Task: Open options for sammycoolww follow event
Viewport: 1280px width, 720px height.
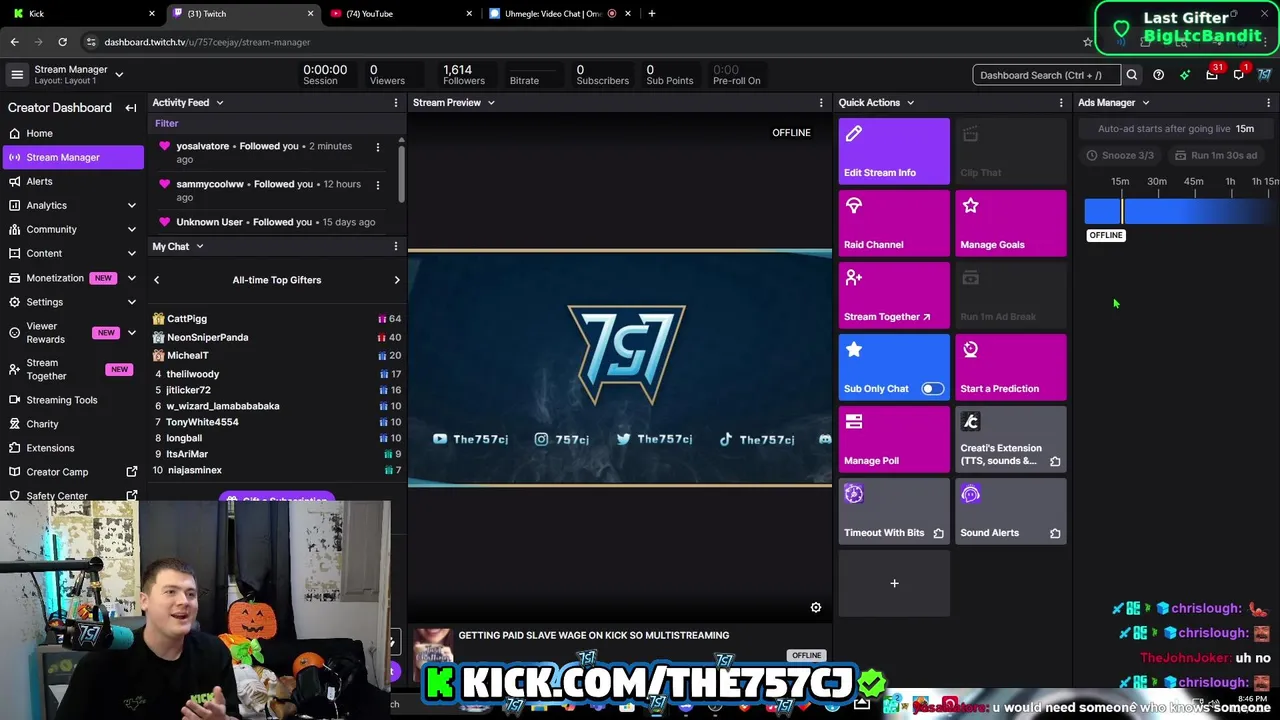Action: point(377,185)
